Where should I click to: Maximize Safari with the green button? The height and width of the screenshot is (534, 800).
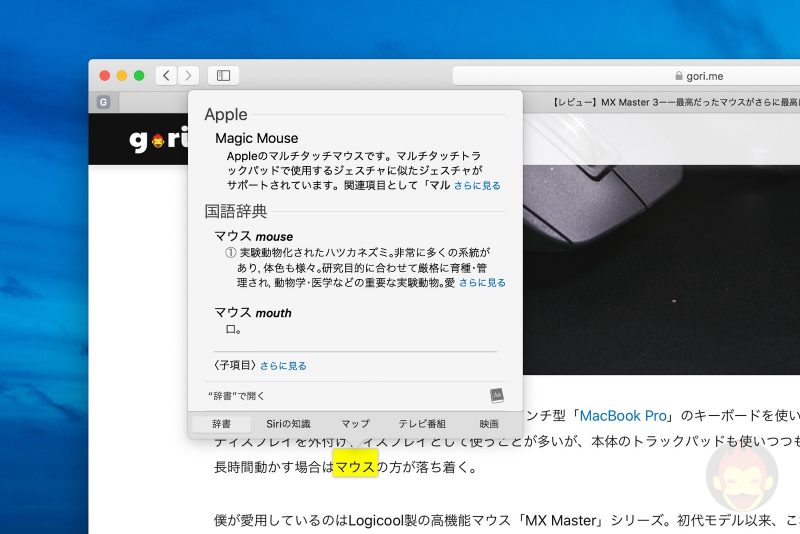(x=139, y=75)
